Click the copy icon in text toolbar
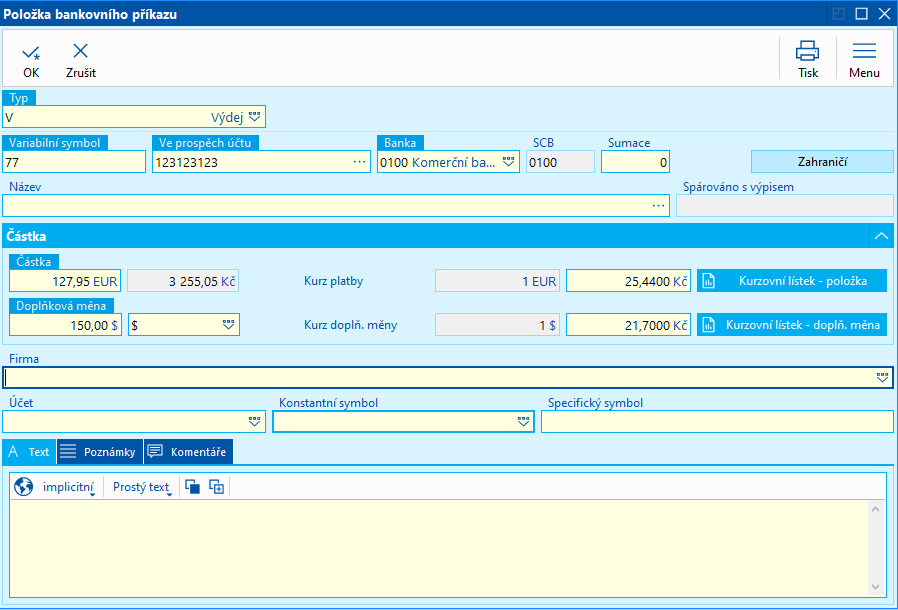Viewport: 898px width, 610px height. pos(193,487)
